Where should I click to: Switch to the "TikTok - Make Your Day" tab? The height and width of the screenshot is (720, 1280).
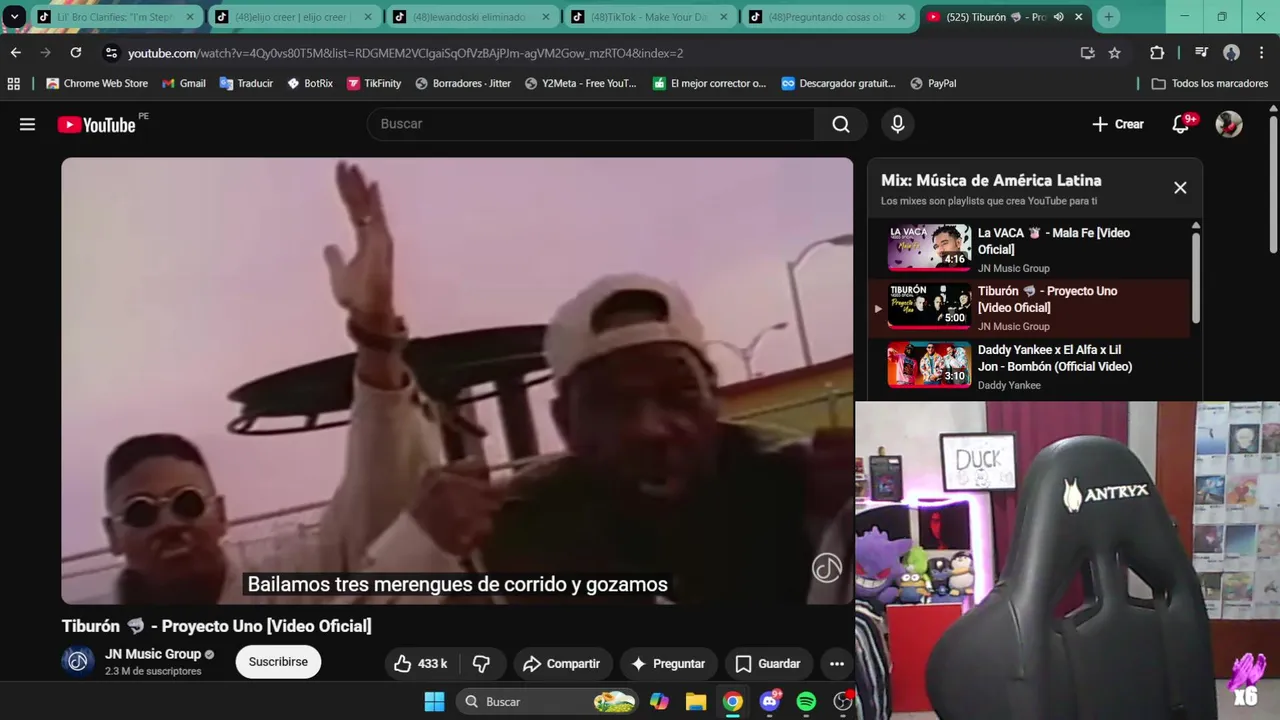650,17
